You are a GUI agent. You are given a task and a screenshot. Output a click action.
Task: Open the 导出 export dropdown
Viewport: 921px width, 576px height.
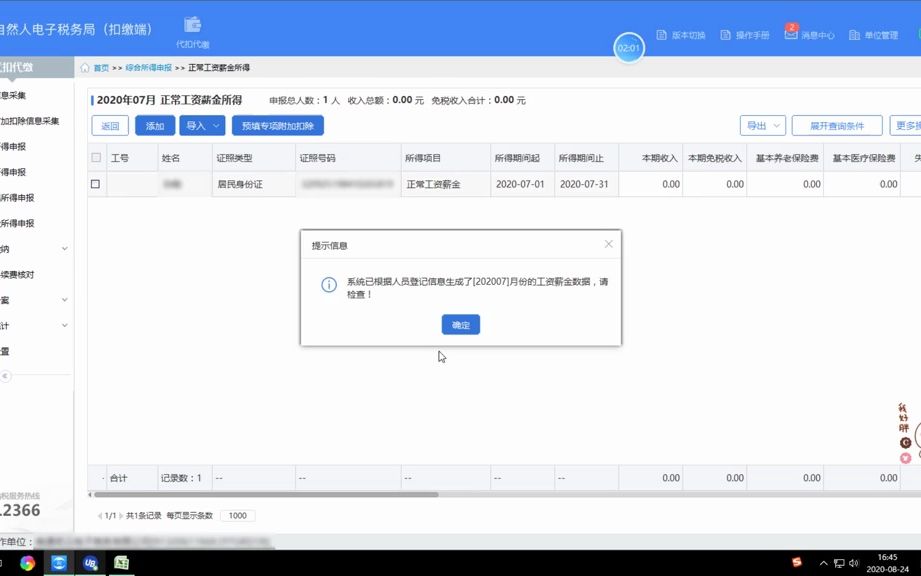pos(761,125)
